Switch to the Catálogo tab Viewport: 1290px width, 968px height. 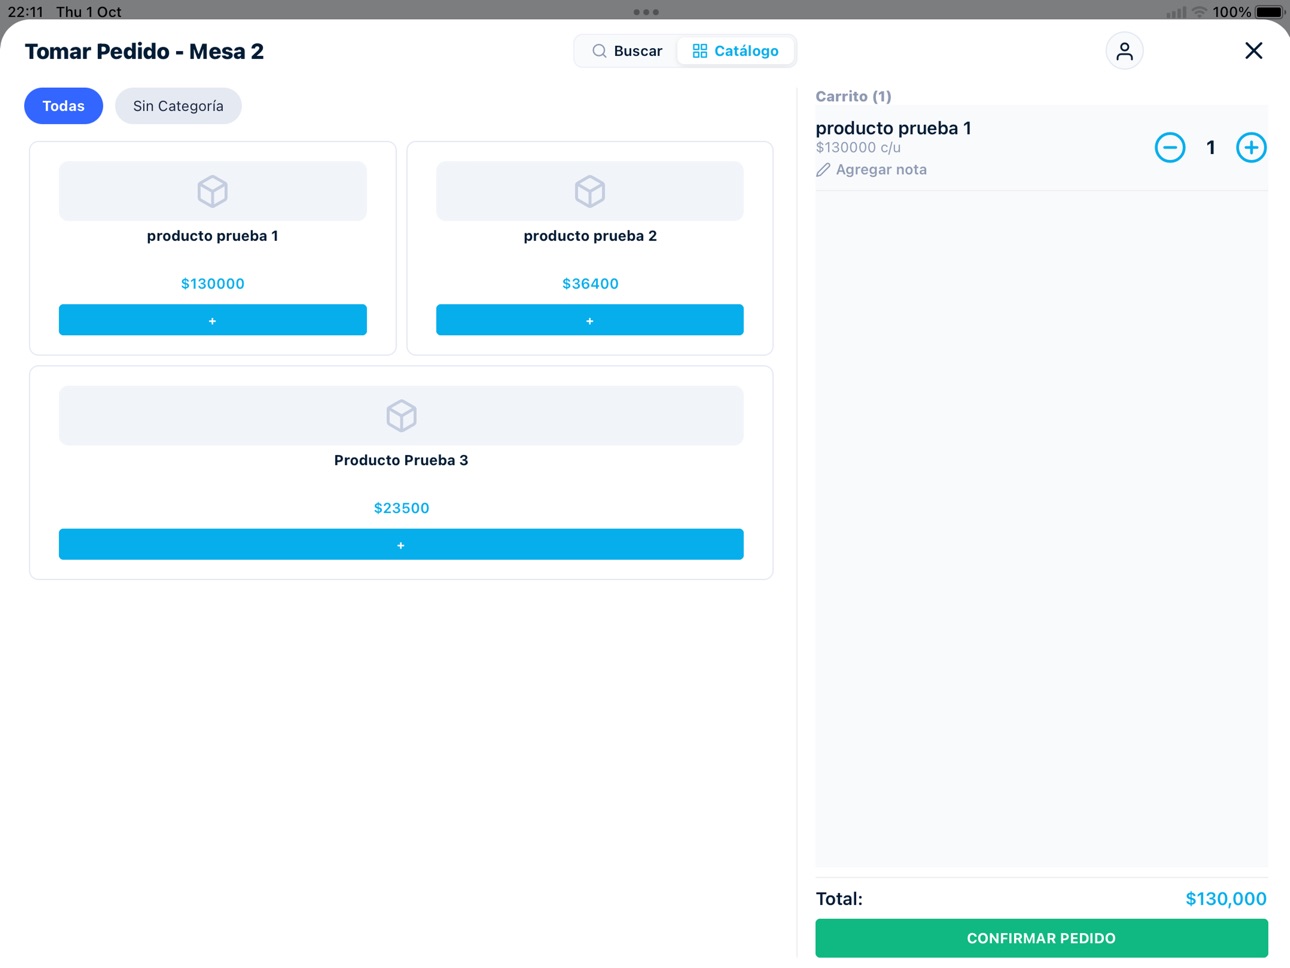(x=736, y=51)
